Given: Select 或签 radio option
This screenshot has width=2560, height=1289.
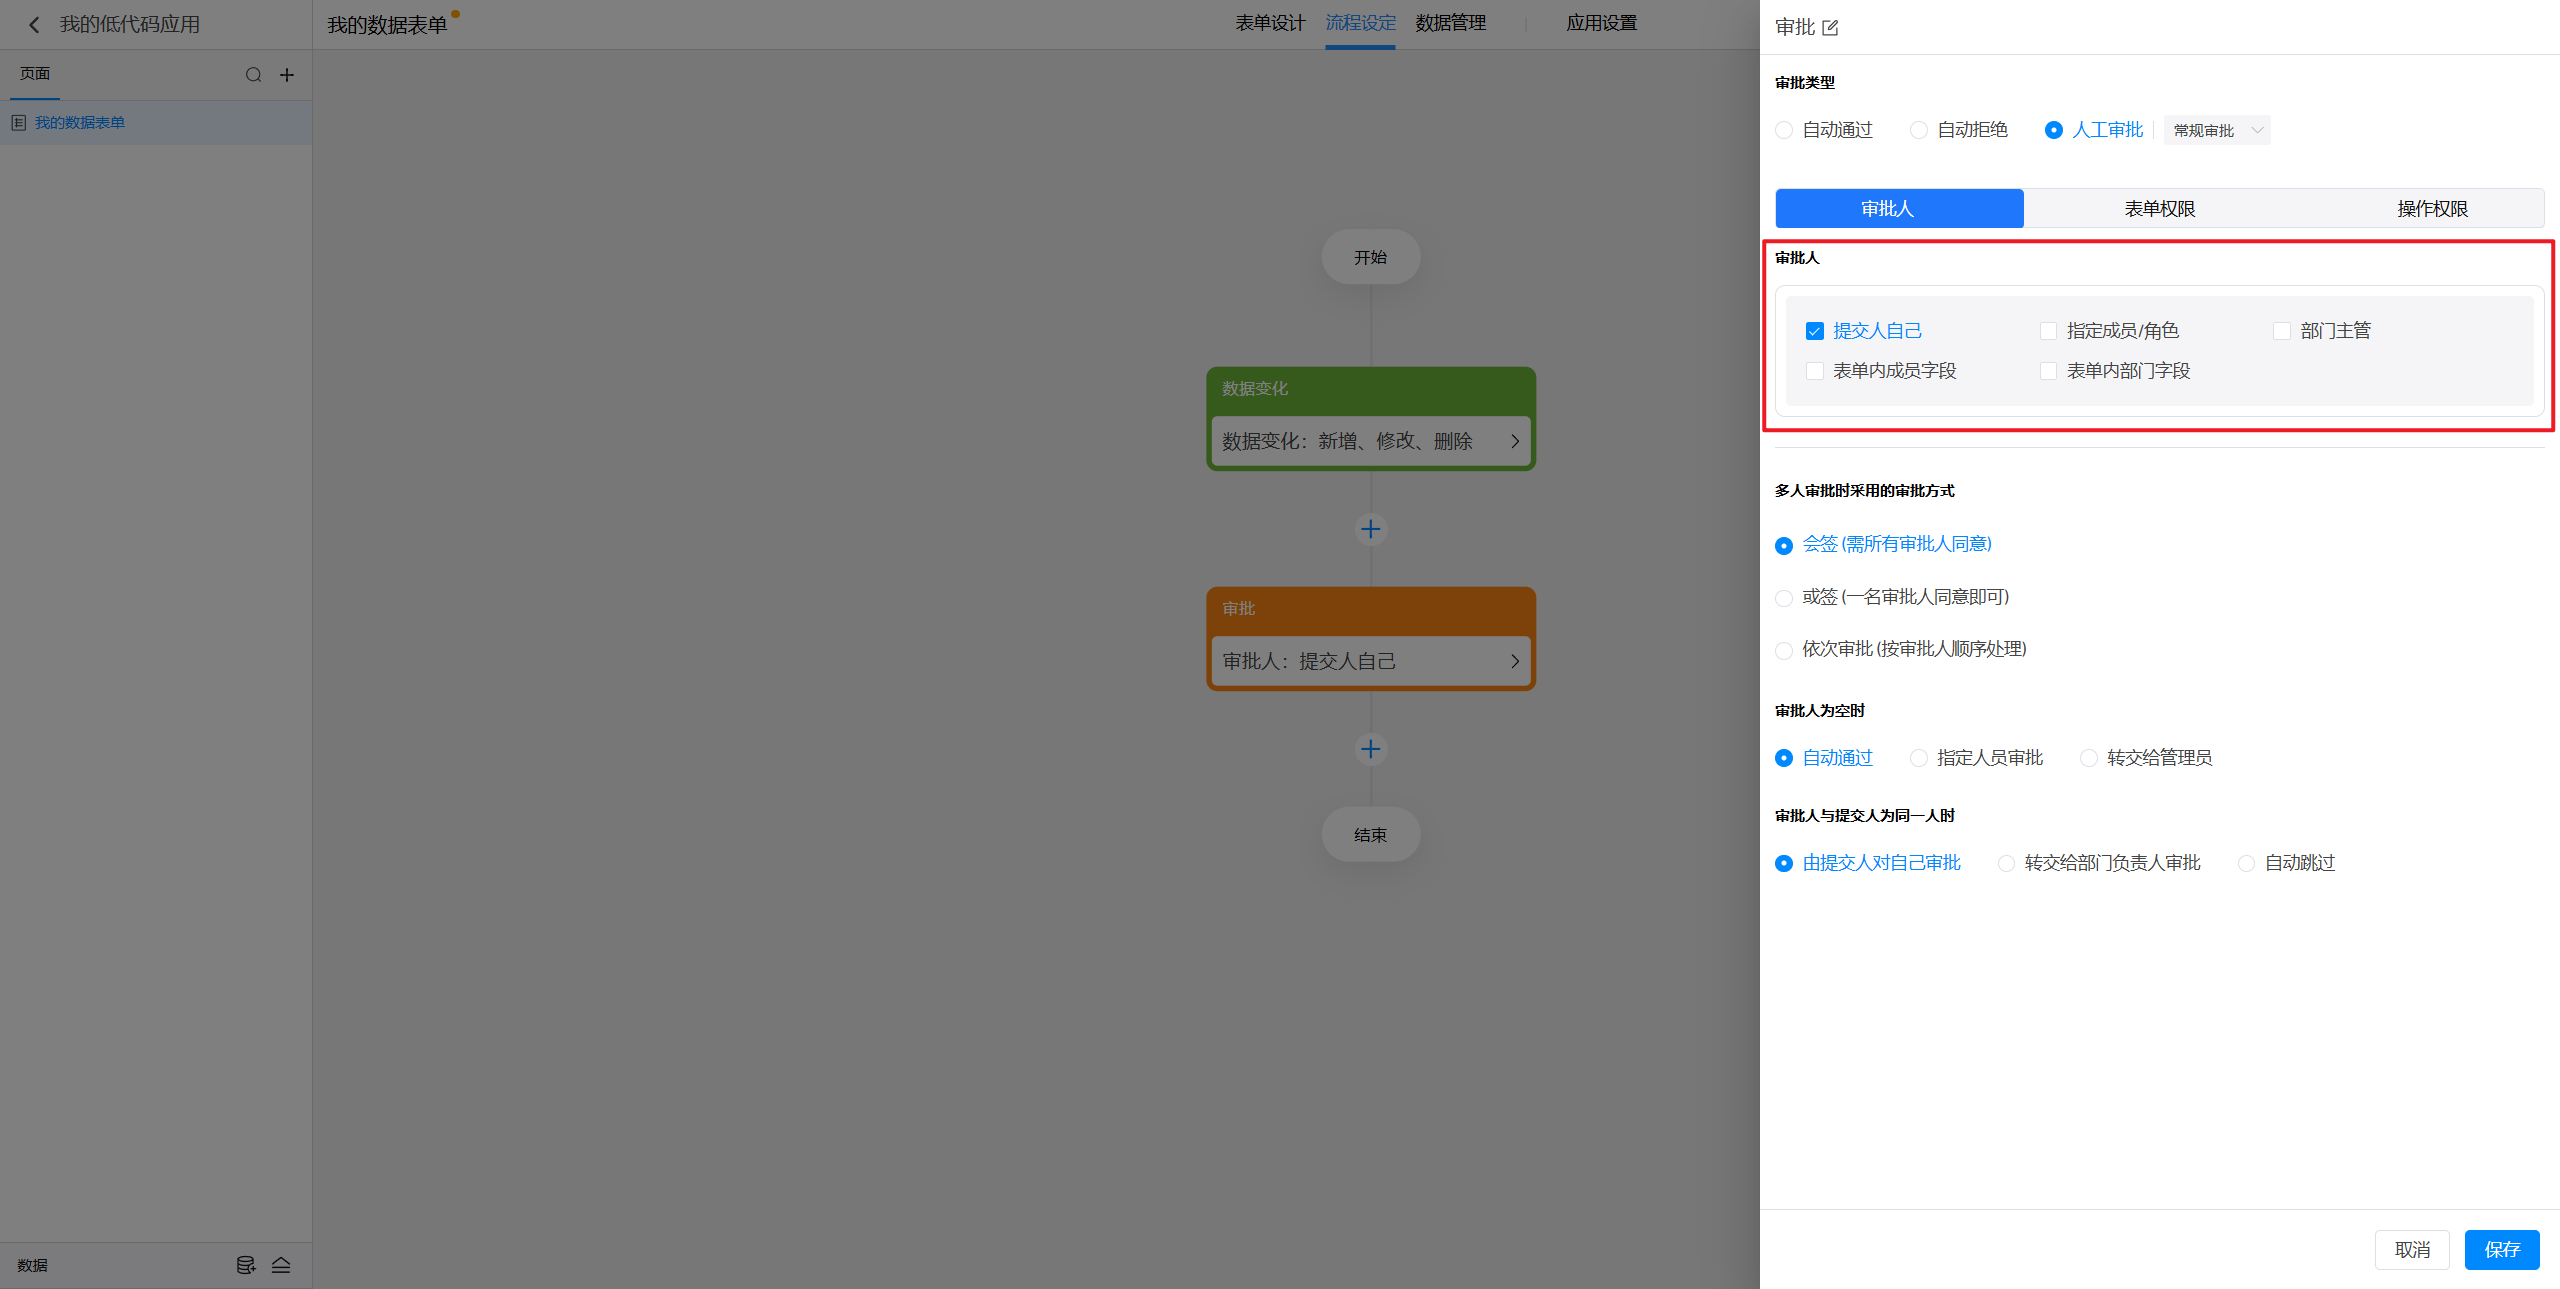Looking at the screenshot, I should (1784, 598).
